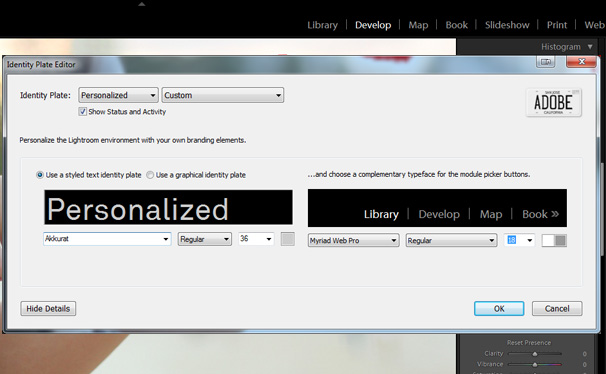Click Reset Presence label in the panel
Image resolution: width=606 pixels, height=374 pixels.
pyautogui.click(x=529, y=343)
